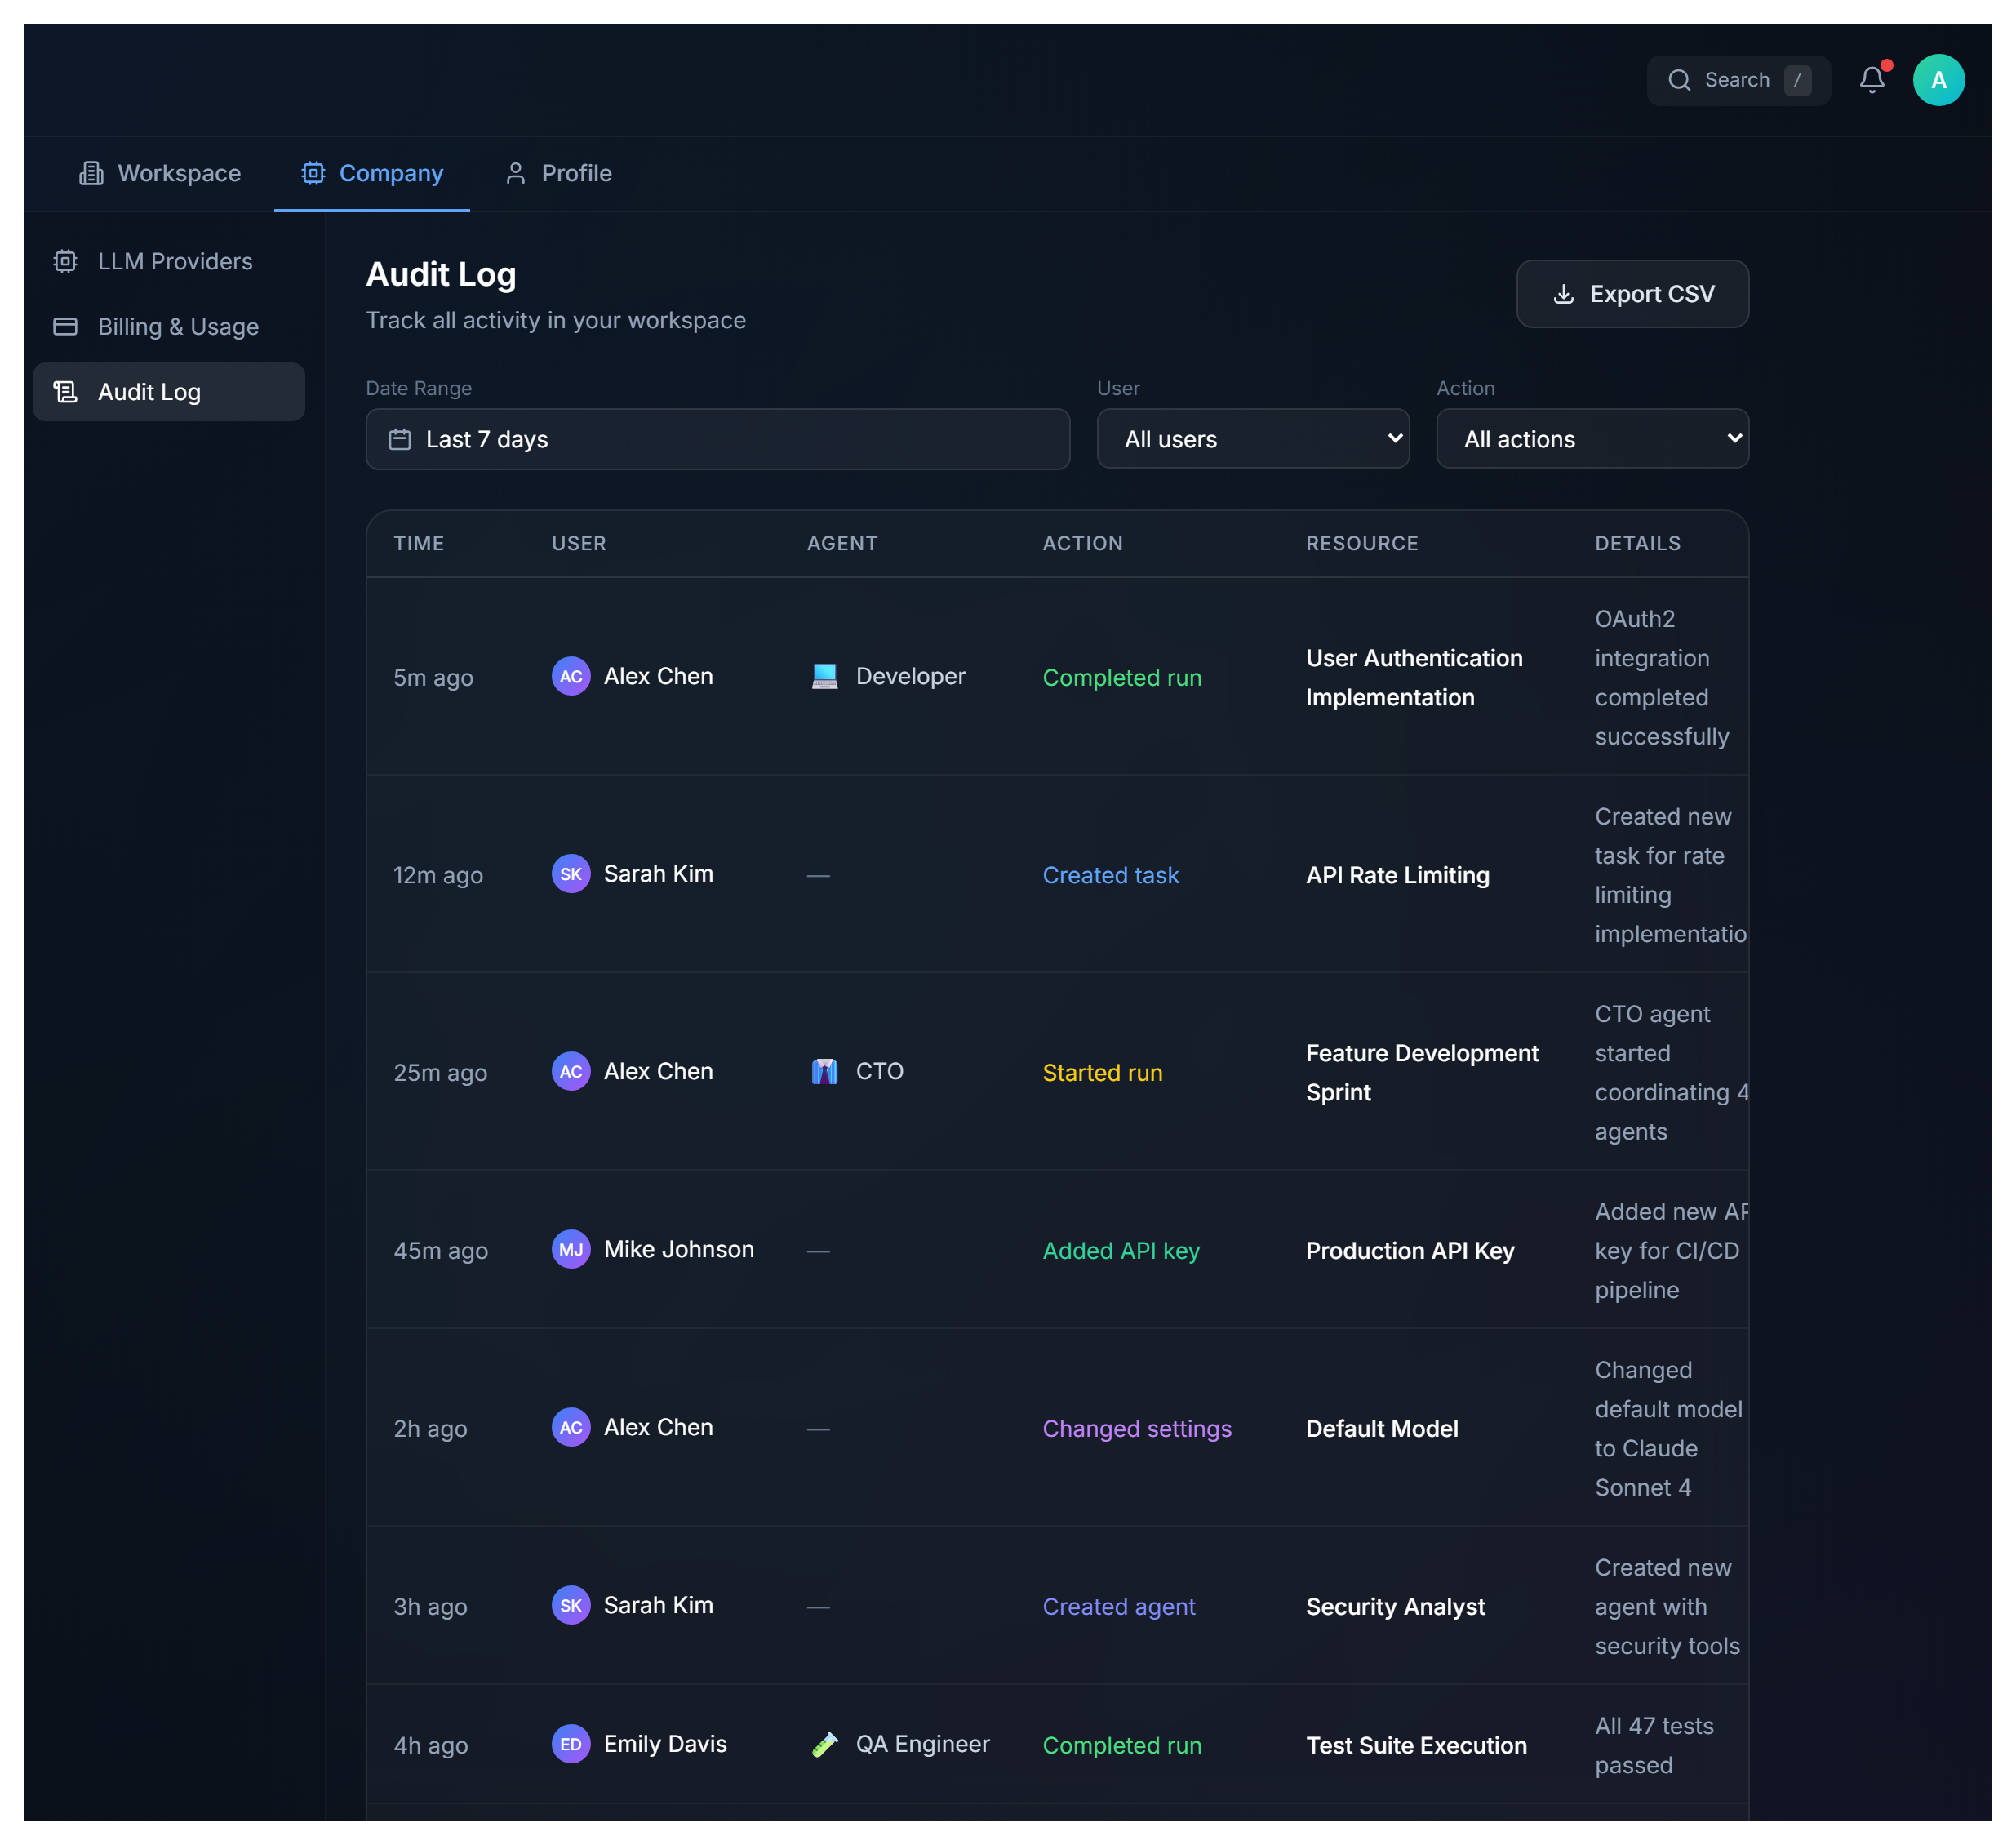
Task: Click the search magnifier icon
Action: coord(1679,80)
